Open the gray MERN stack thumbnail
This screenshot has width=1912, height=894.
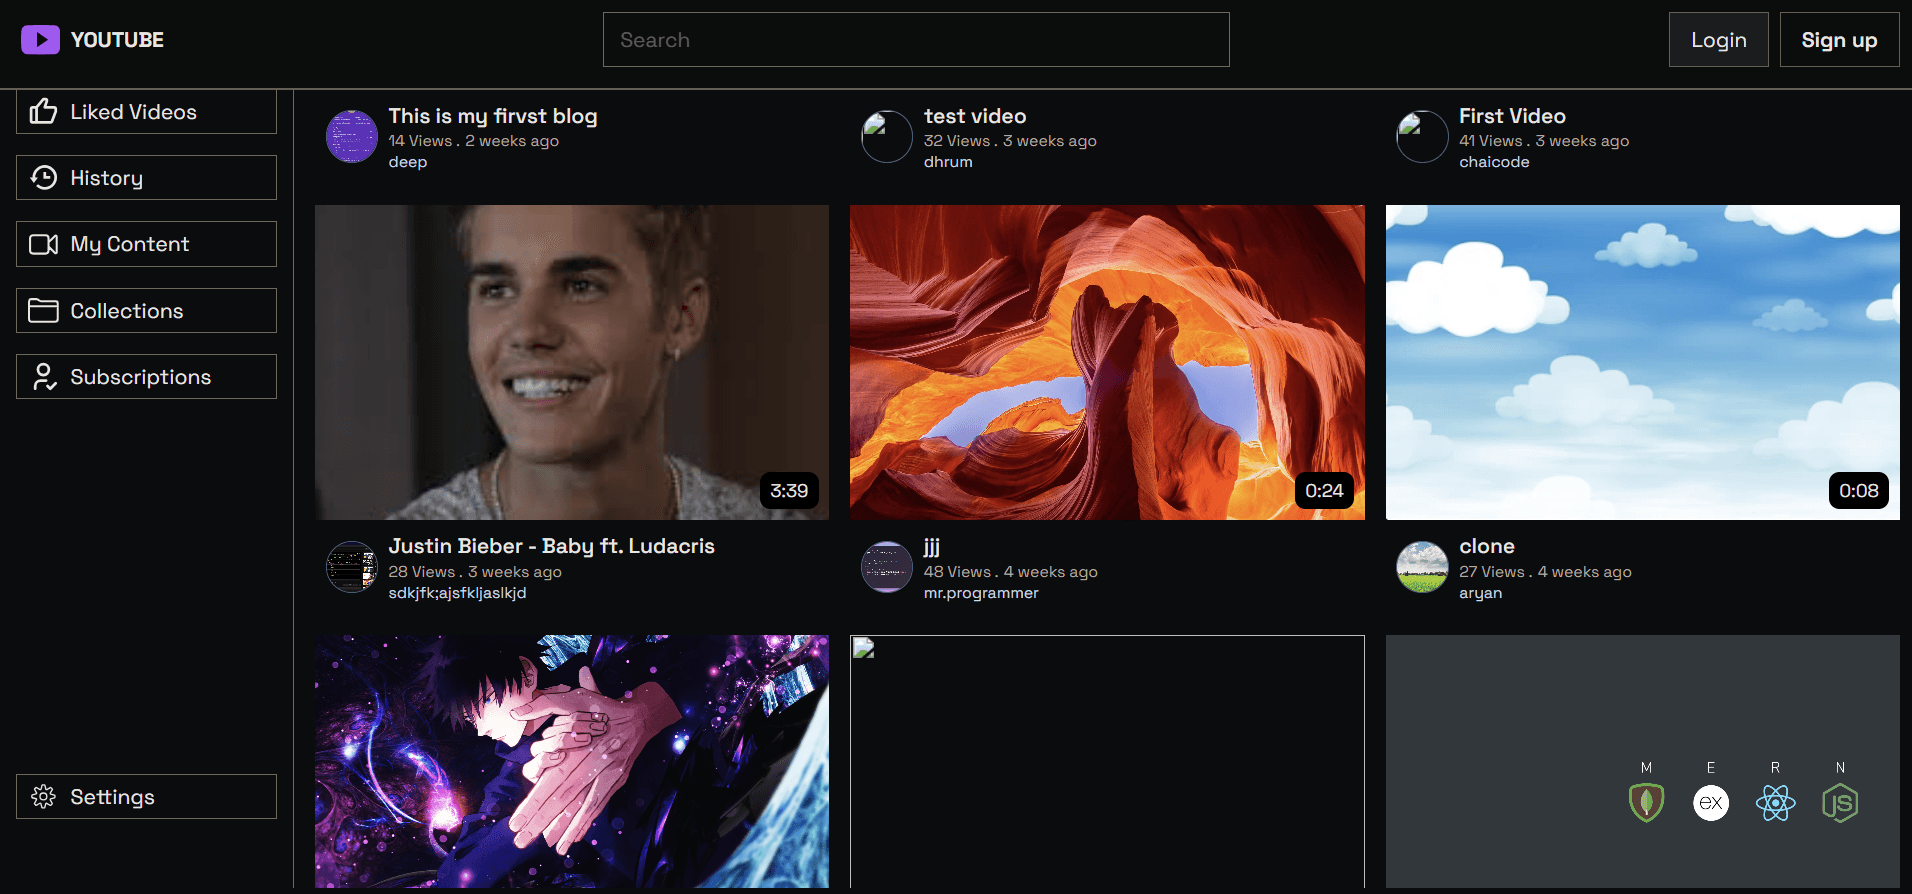tap(1643, 761)
